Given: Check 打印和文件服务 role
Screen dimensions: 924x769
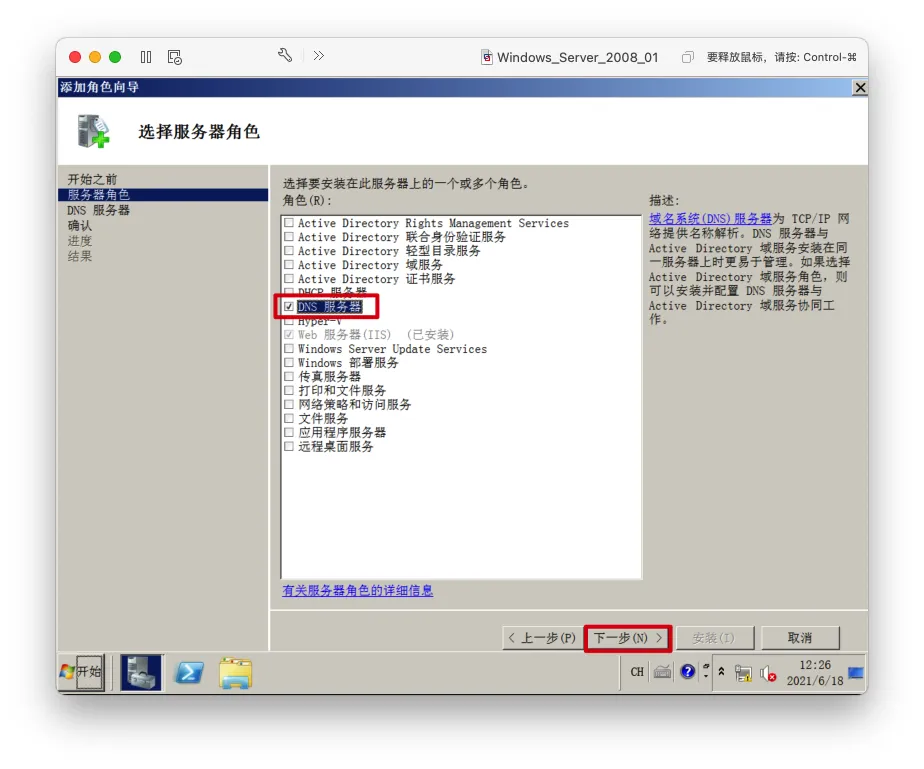Looking at the screenshot, I should coord(289,390).
